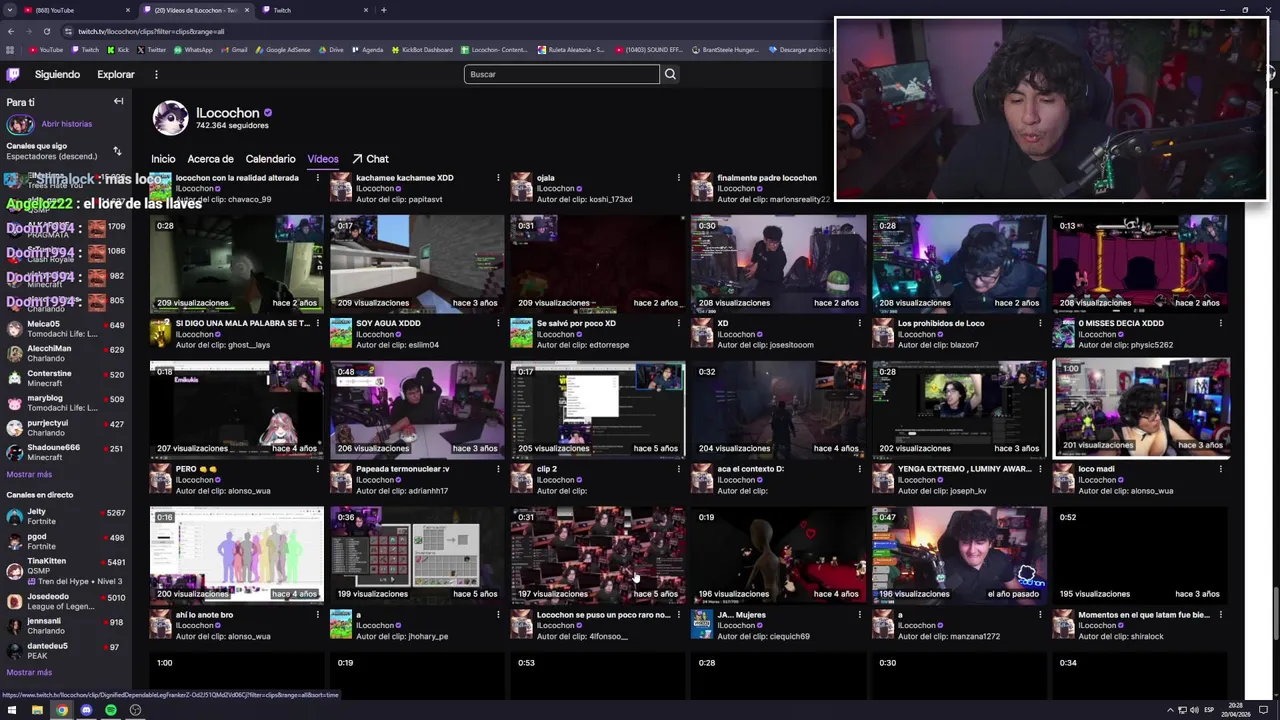Open Josedeodo live channel in sidebar
The height and width of the screenshot is (720, 1280).
click(x=65, y=601)
